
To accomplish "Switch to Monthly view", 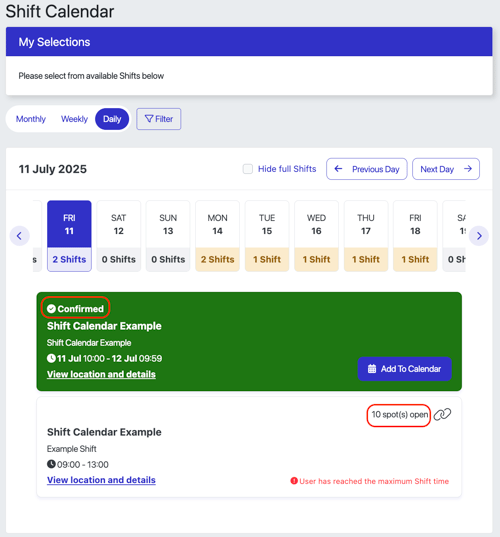I will click(x=31, y=119).
